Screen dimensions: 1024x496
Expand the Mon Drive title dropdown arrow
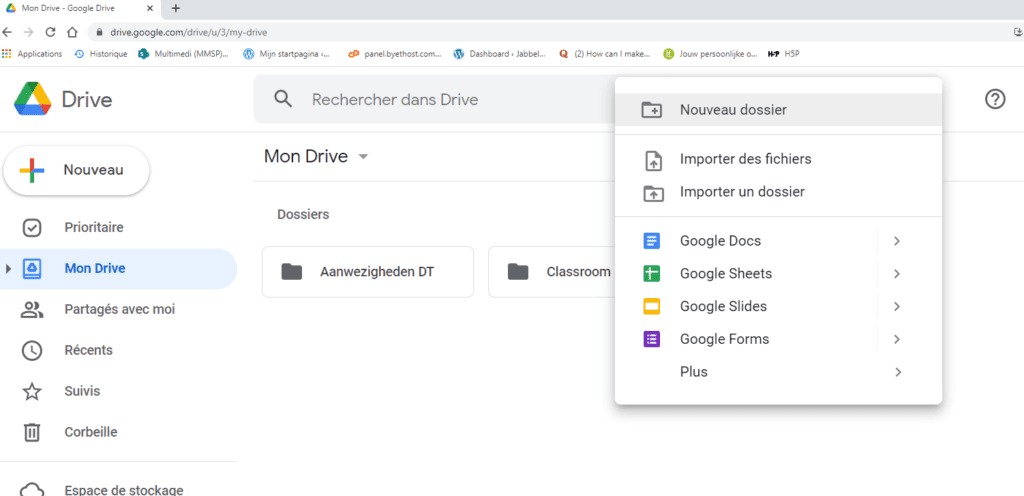[364, 157]
